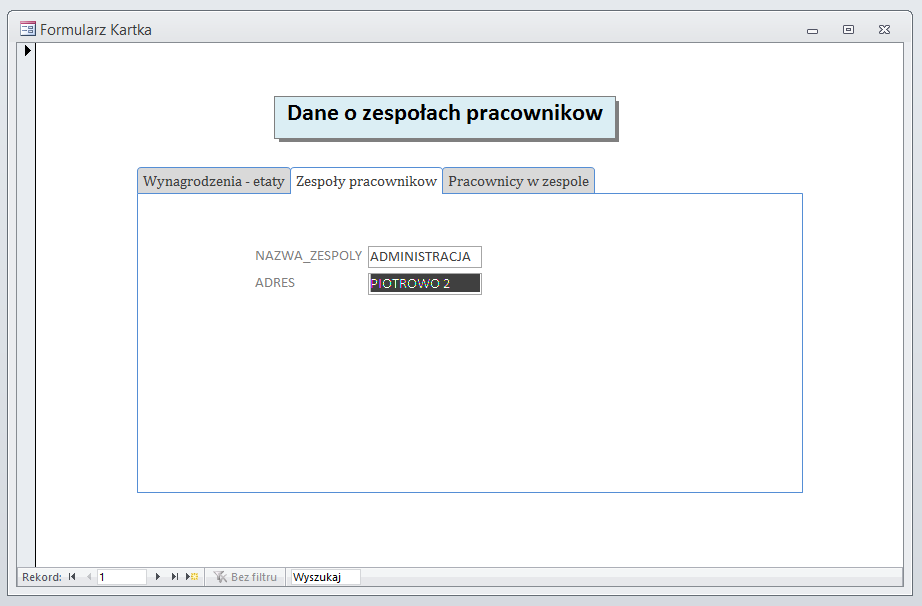
Task: Advance to the next record
Action: 158,577
